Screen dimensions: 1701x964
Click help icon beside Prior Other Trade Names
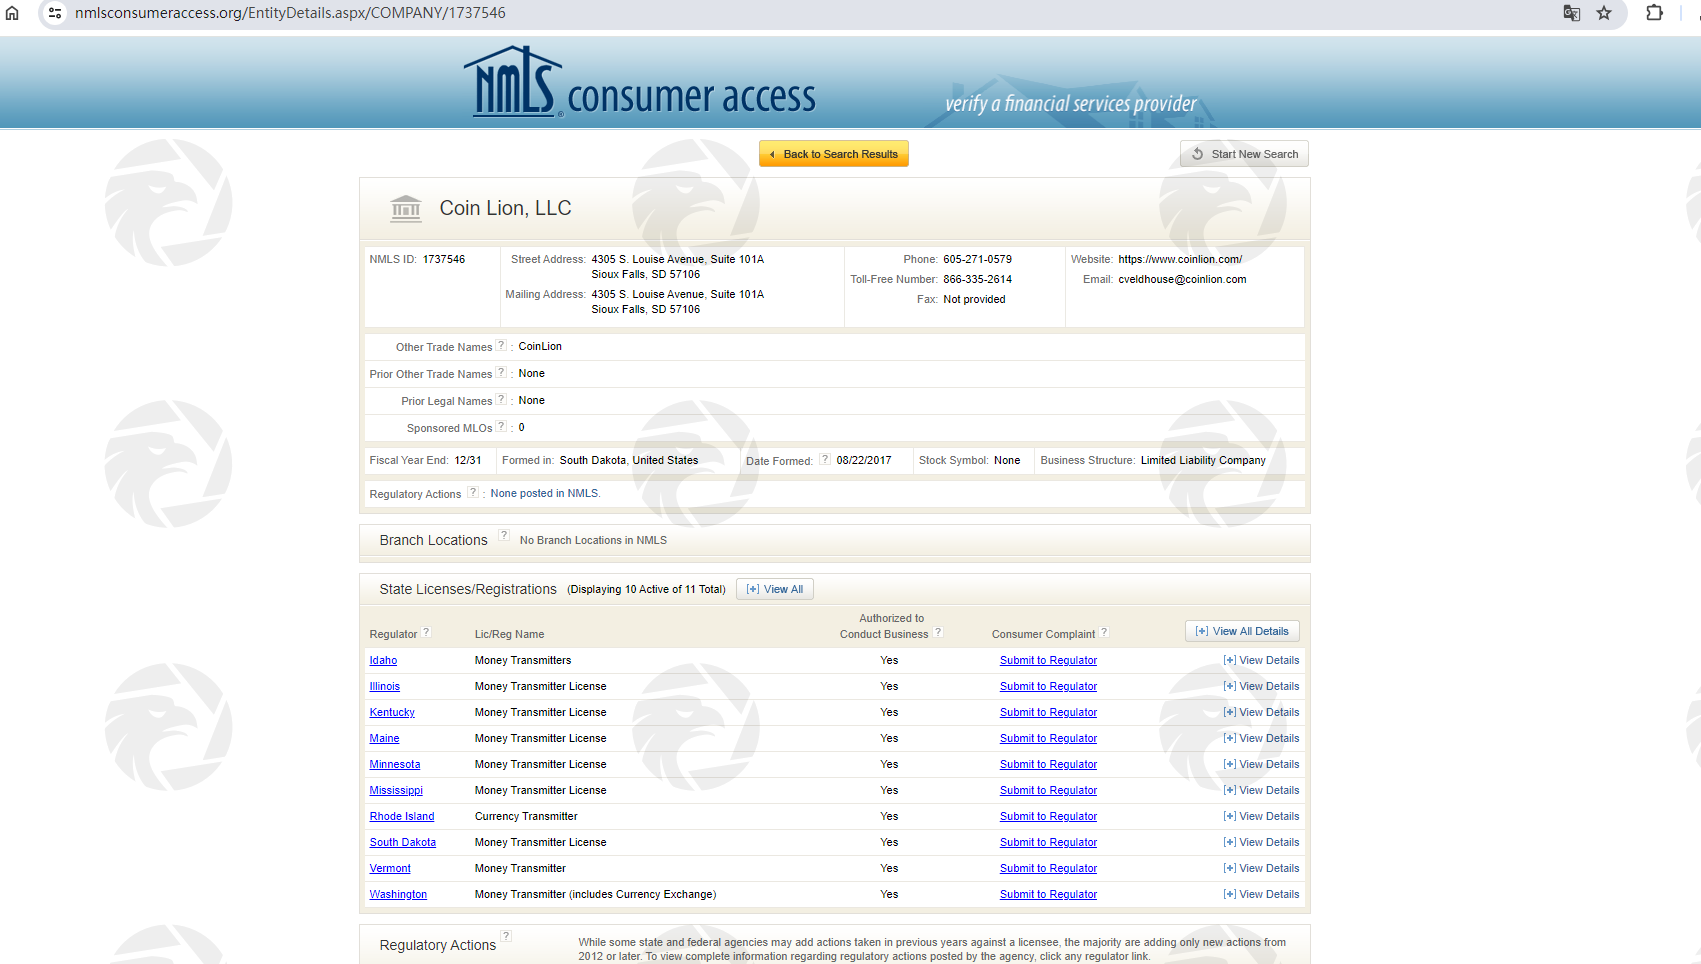(x=501, y=372)
